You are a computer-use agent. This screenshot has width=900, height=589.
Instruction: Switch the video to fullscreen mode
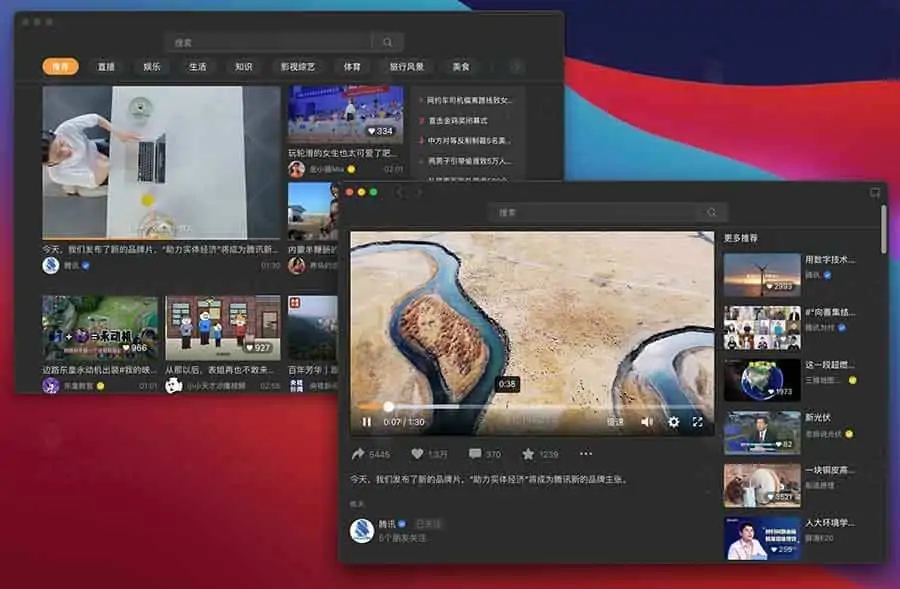[697, 422]
